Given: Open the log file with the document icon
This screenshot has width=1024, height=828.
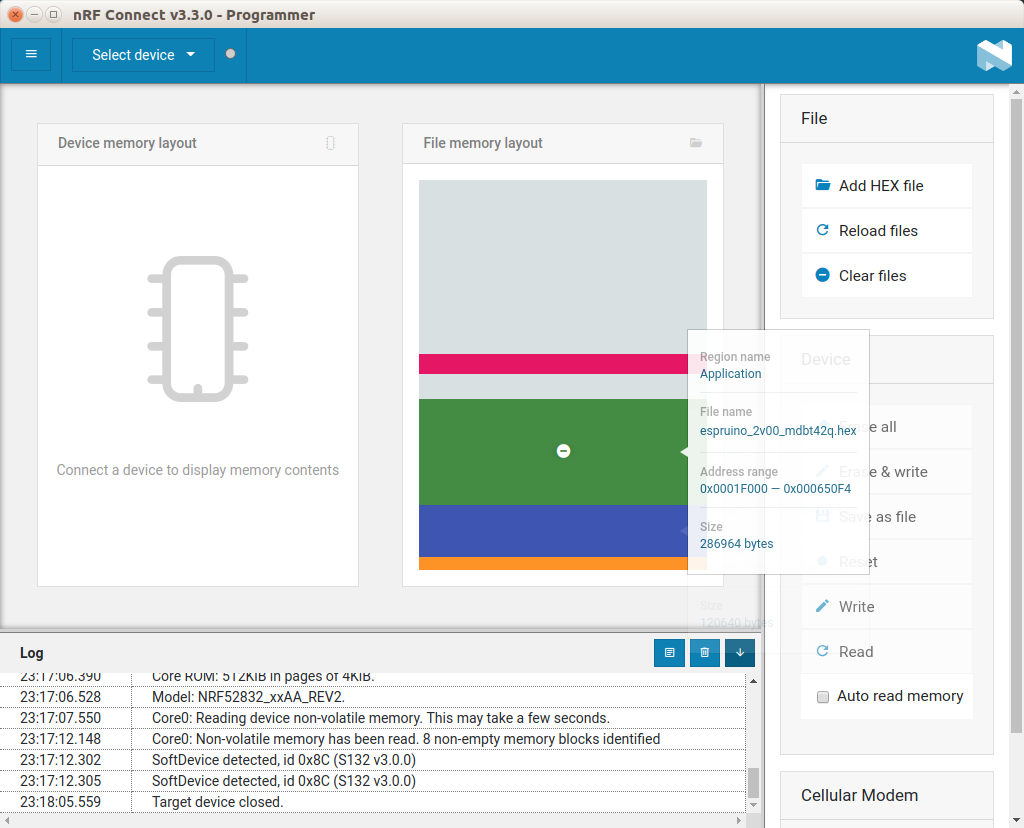Looking at the screenshot, I should point(669,652).
